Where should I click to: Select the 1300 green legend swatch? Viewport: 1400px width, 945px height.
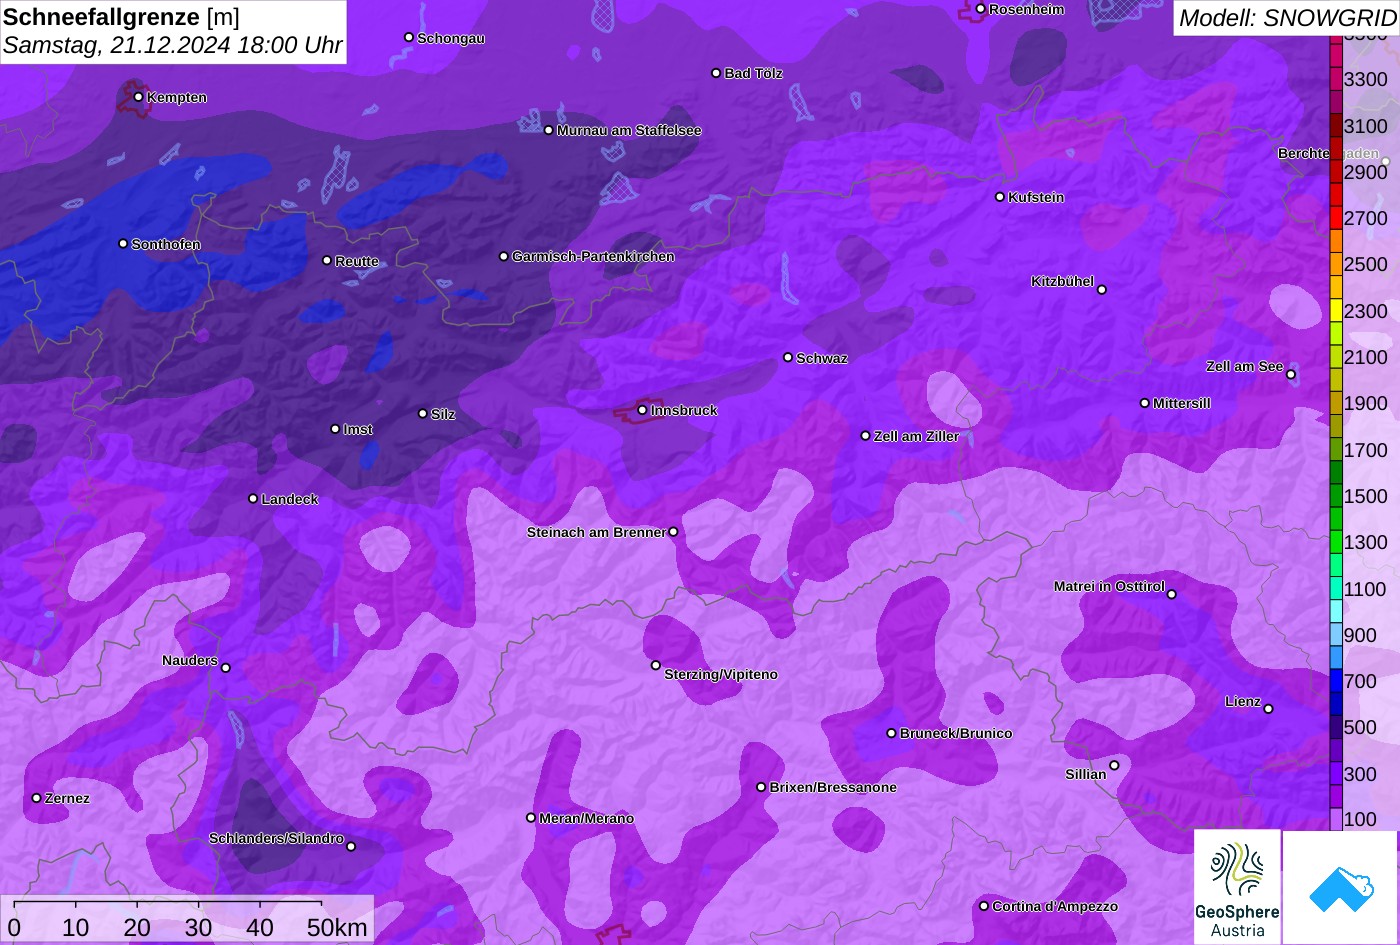(1336, 542)
